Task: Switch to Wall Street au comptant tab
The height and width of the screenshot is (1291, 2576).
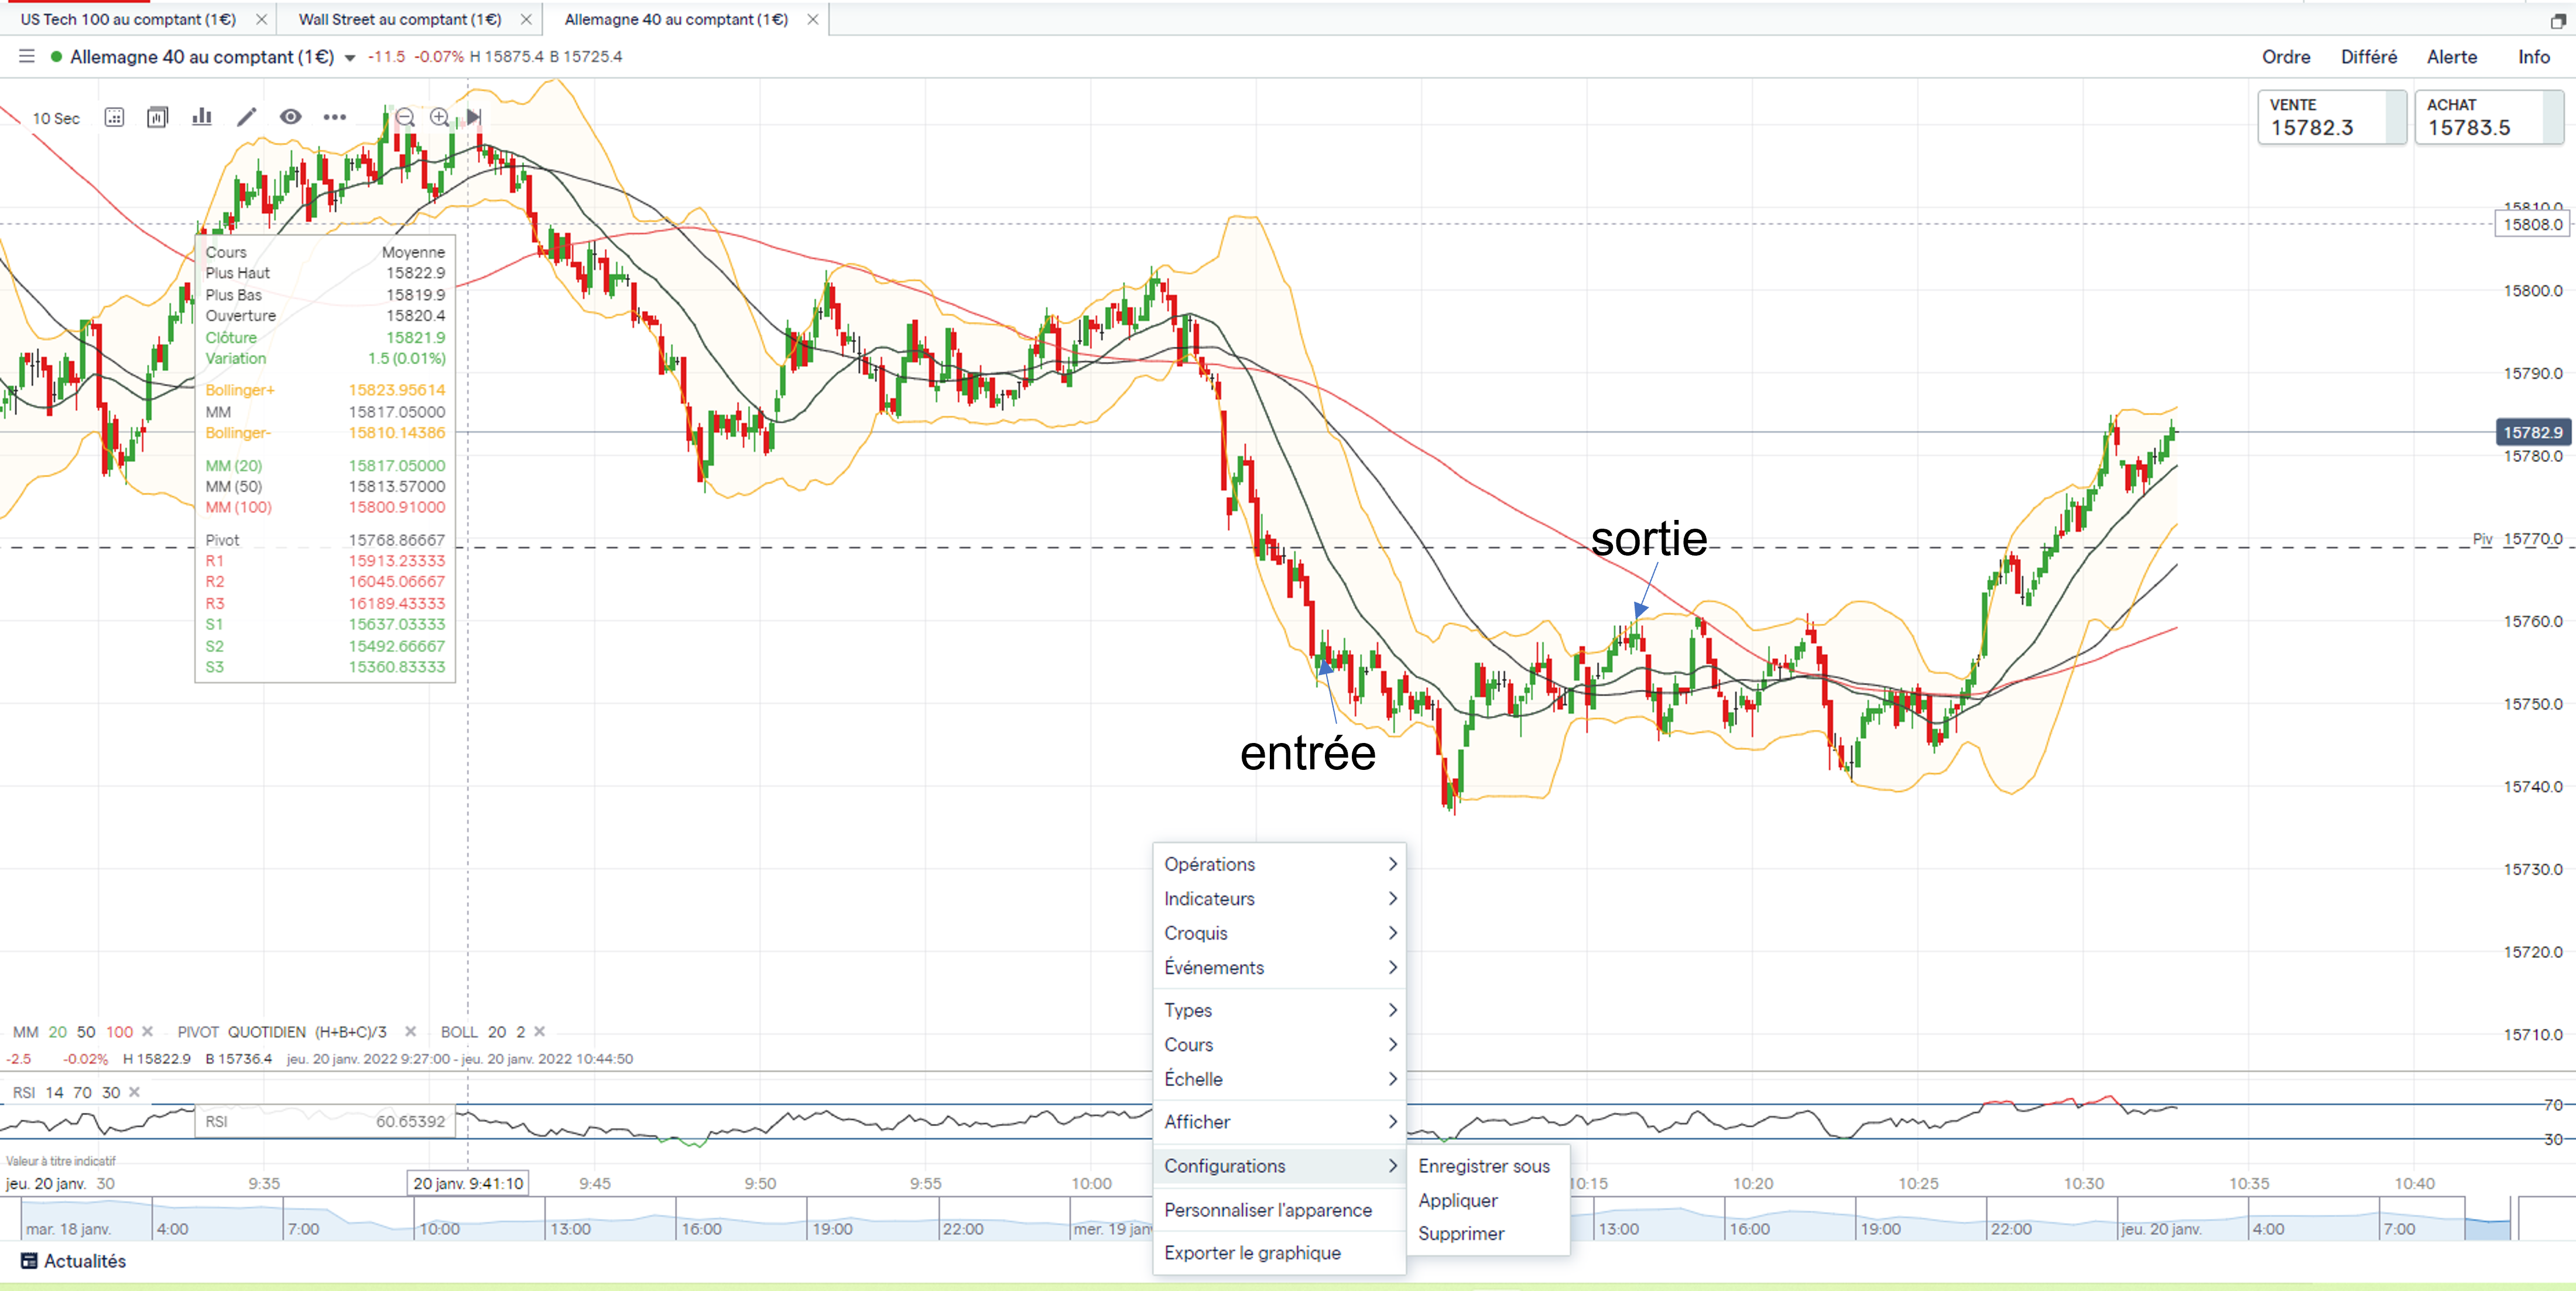Action: pos(400,19)
